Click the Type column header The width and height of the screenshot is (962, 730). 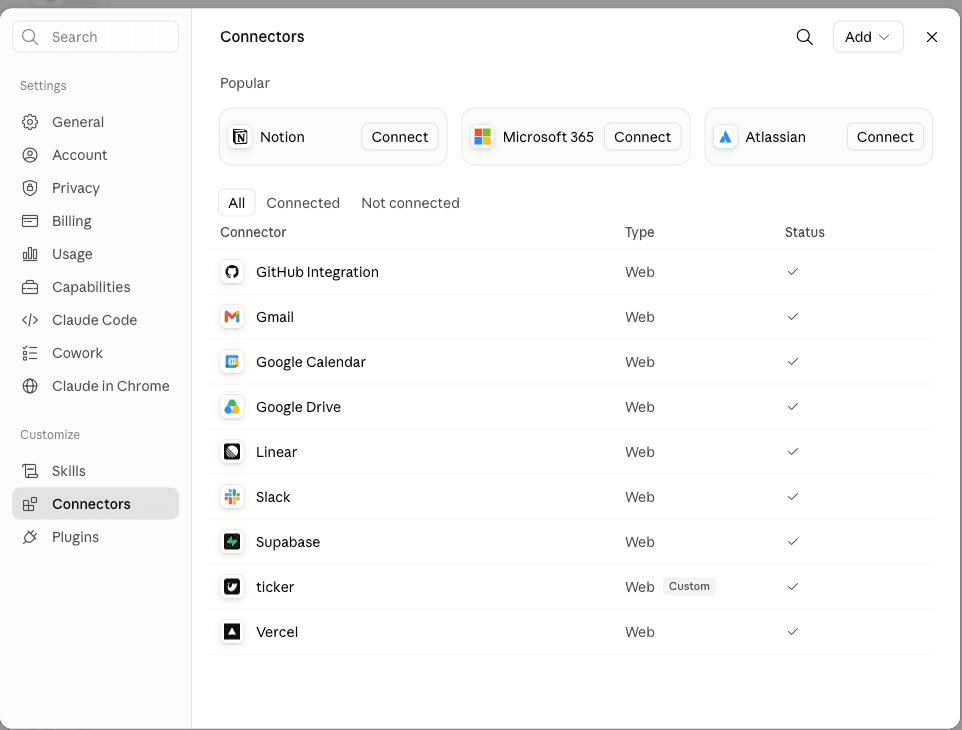coord(639,232)
